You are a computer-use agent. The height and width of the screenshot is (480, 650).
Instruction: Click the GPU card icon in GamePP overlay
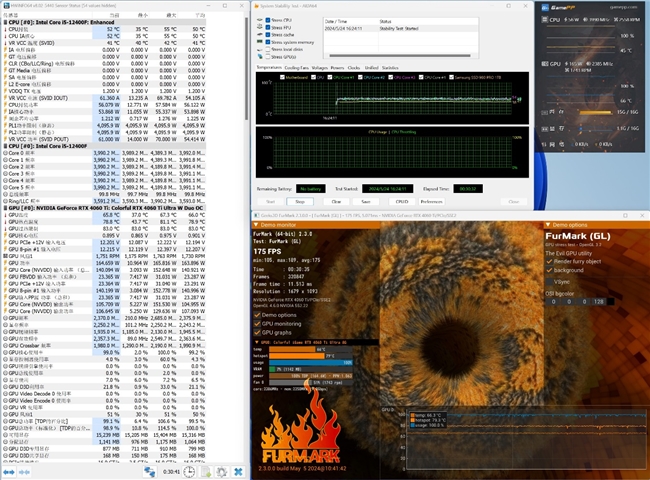[545, 64]
